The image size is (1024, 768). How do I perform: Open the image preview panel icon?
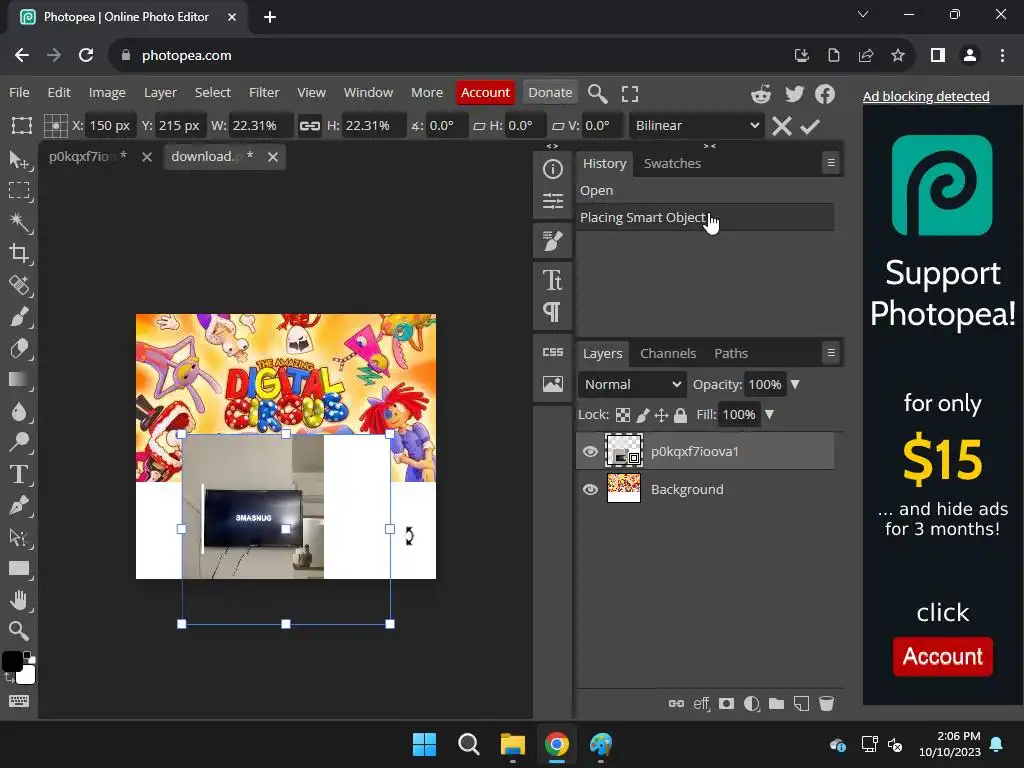pyautogui.click(x=552, y=384)
